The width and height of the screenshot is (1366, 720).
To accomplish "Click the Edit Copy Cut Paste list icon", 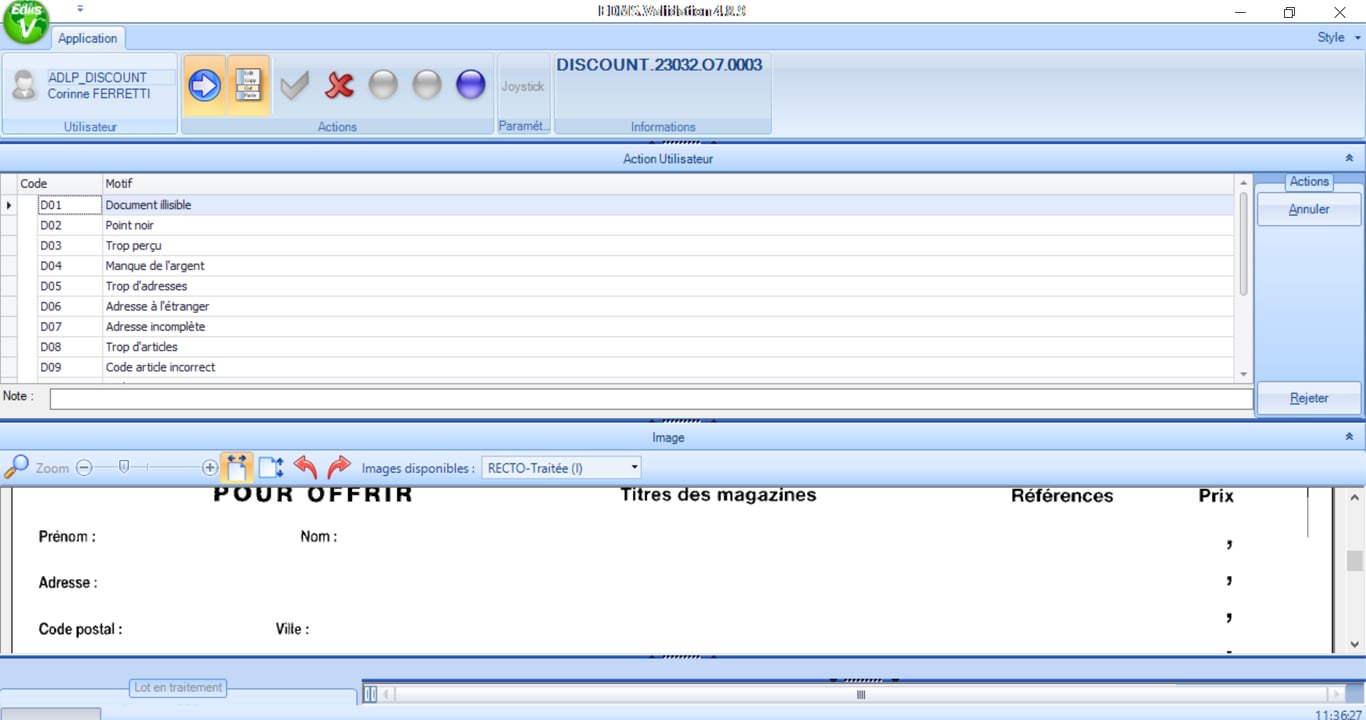I will tap(248, 86).
